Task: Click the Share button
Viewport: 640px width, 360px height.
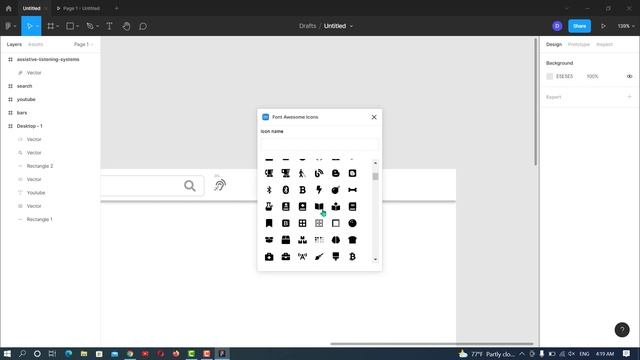Action: [579, 26]
